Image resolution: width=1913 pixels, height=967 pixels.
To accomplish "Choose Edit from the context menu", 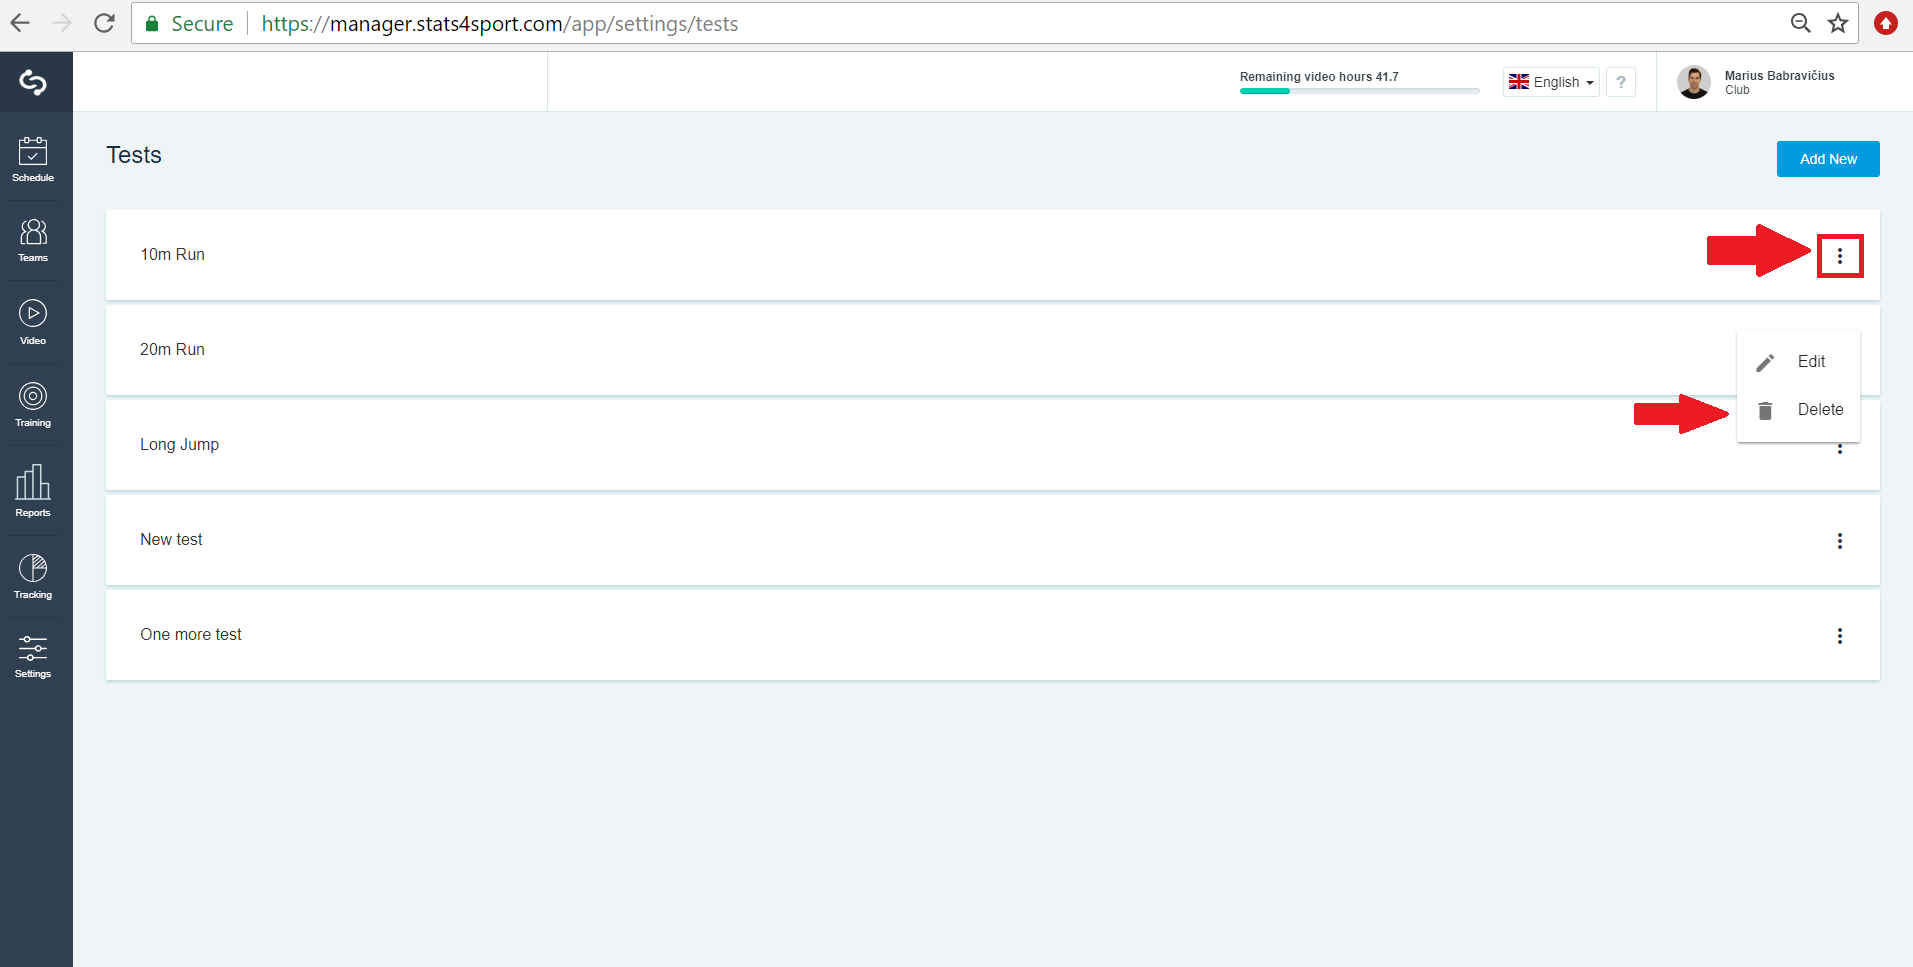I will (x=1798, y=362).
